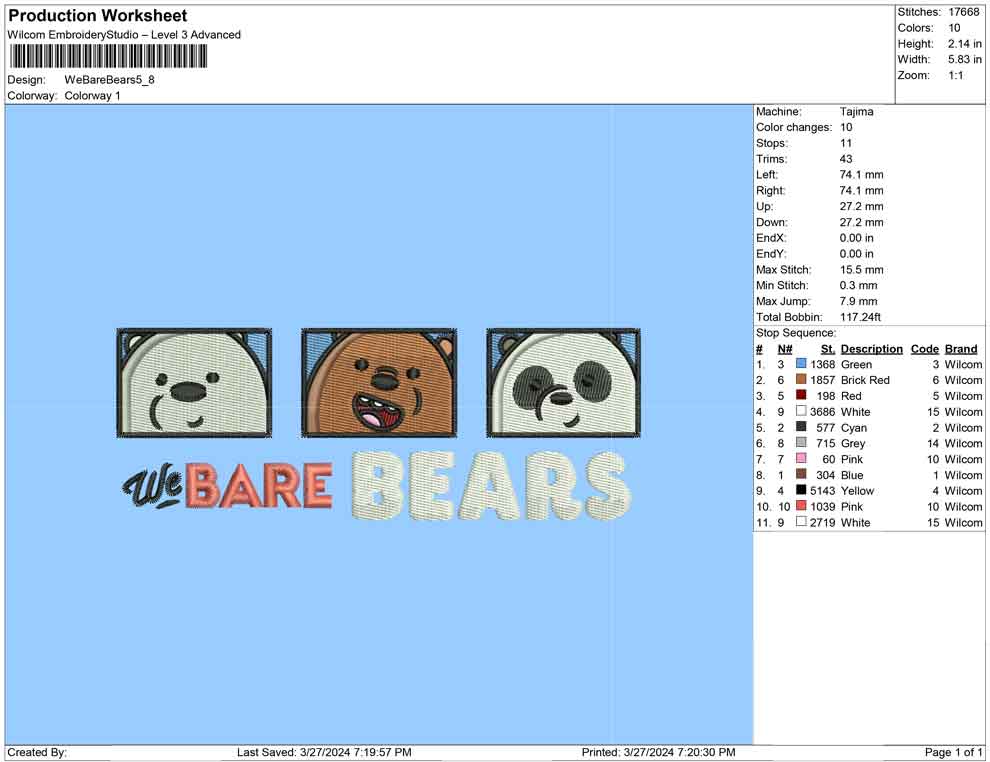Click the panda bear face thumbnail
990x762 pixels.
564,383
